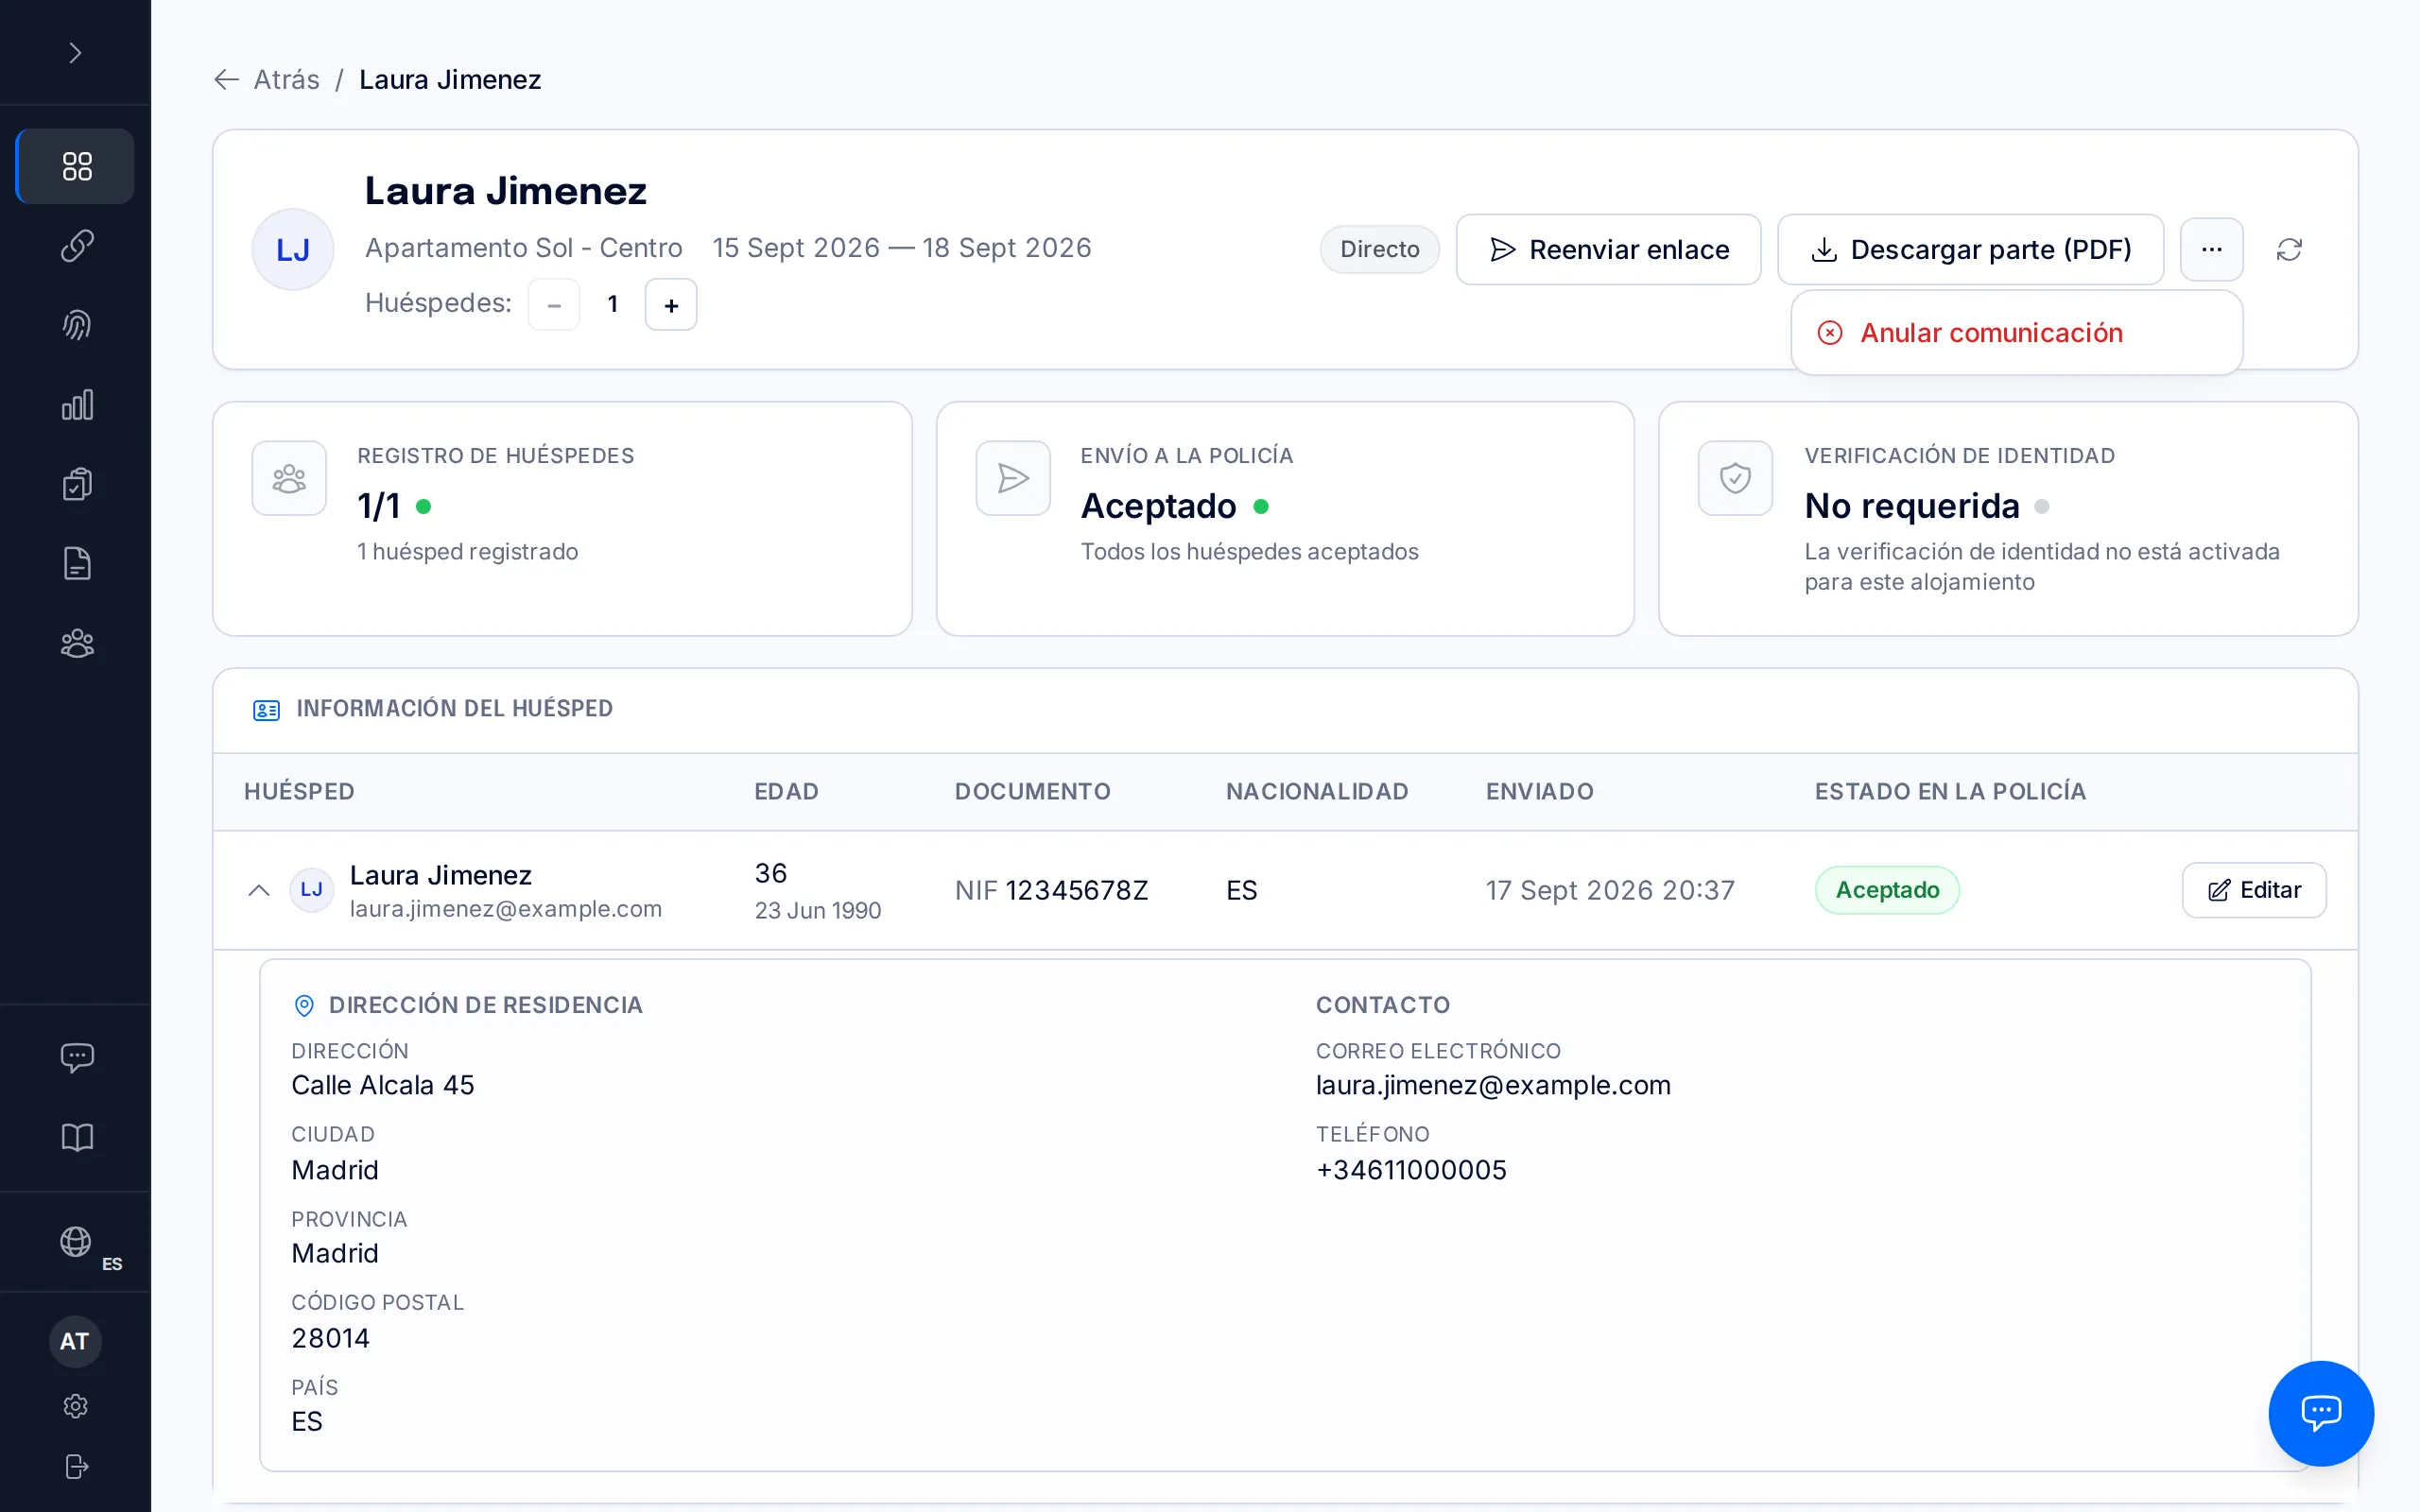2420x1512 pixels.
Task: Click the NACIONALIDAD column header
Action: point(1317,791)
